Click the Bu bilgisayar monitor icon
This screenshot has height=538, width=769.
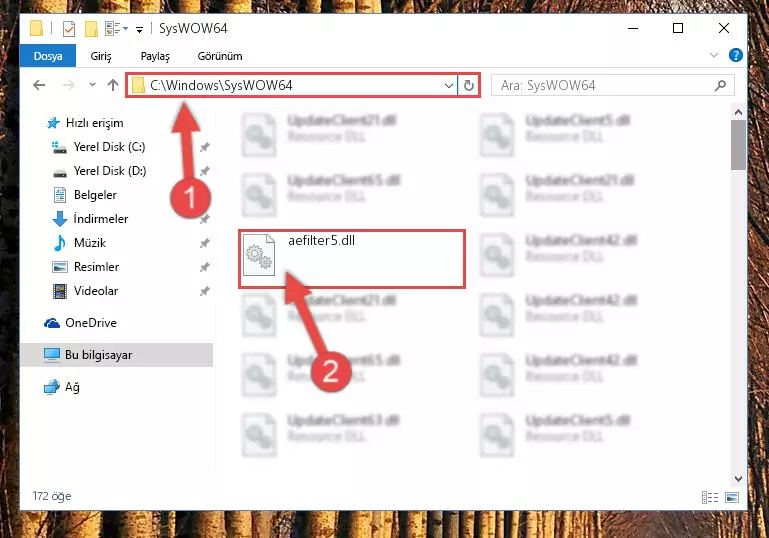(x=51, y=355)
